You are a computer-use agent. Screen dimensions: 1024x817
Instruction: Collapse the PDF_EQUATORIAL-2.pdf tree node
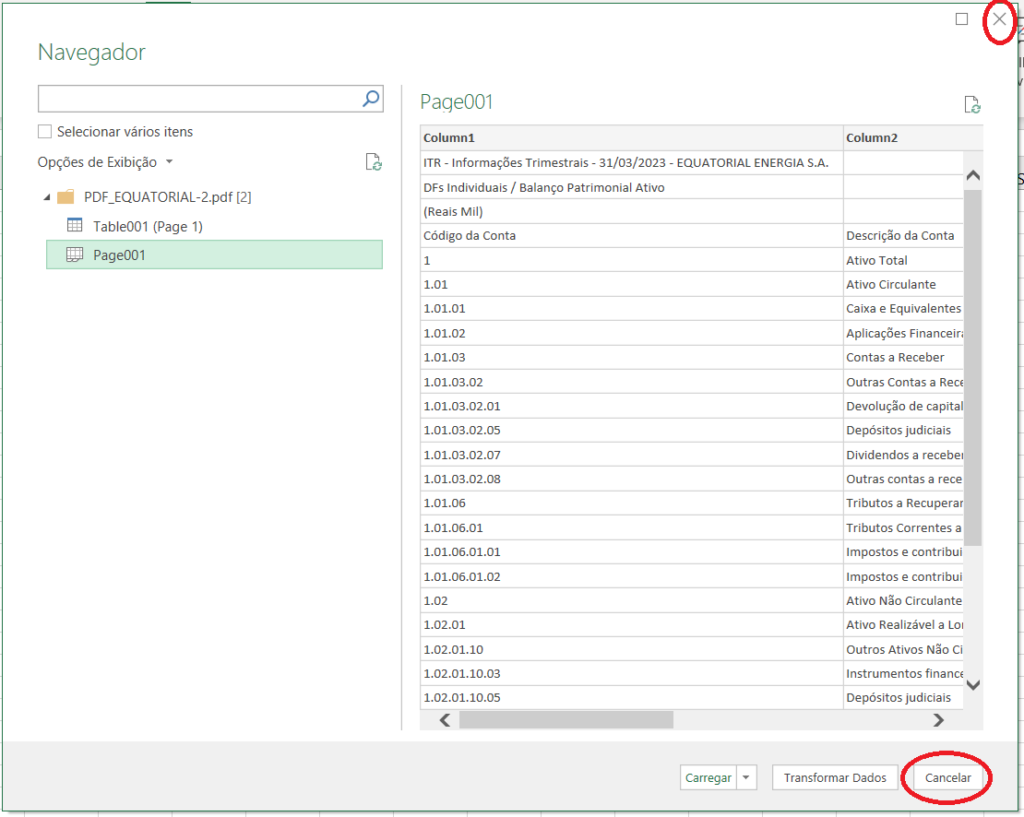point(47,197)
